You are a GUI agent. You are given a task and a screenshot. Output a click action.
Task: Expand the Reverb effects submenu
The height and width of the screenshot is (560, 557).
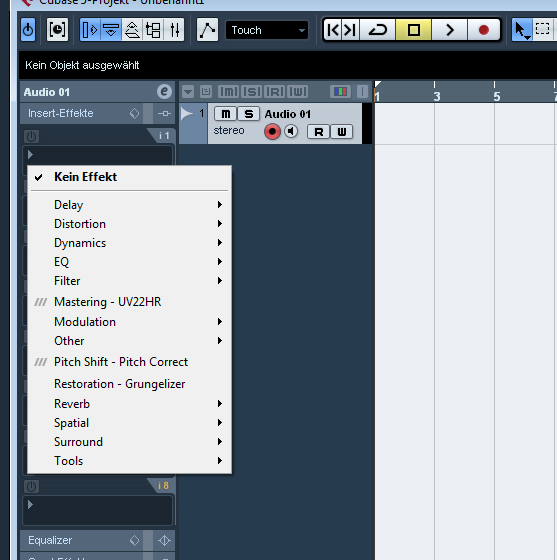[129, 404]
